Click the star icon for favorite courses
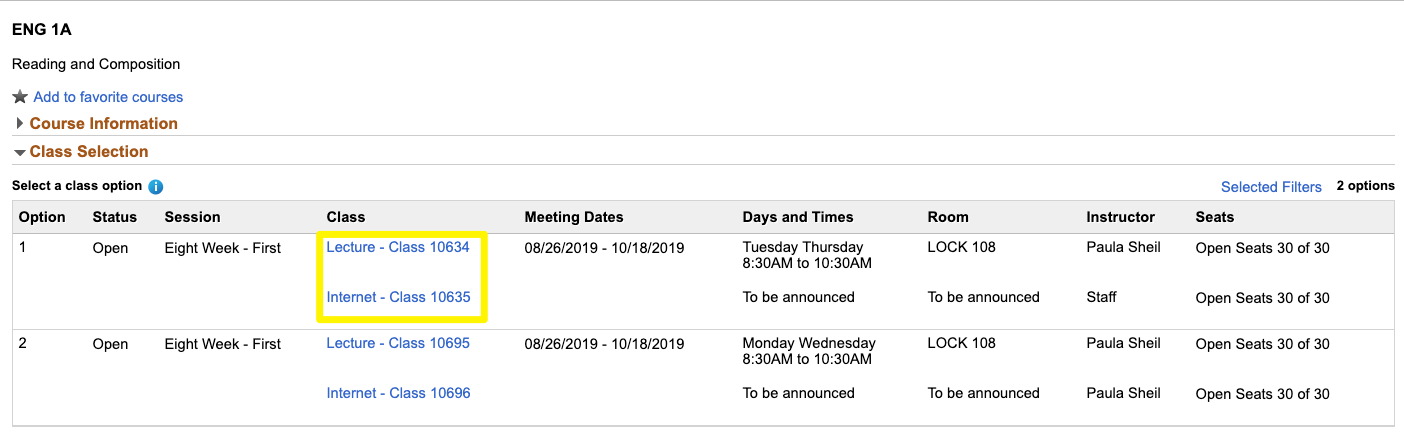Image resolution: width=1404 pixels, height=435 pixels. point(19,97)
